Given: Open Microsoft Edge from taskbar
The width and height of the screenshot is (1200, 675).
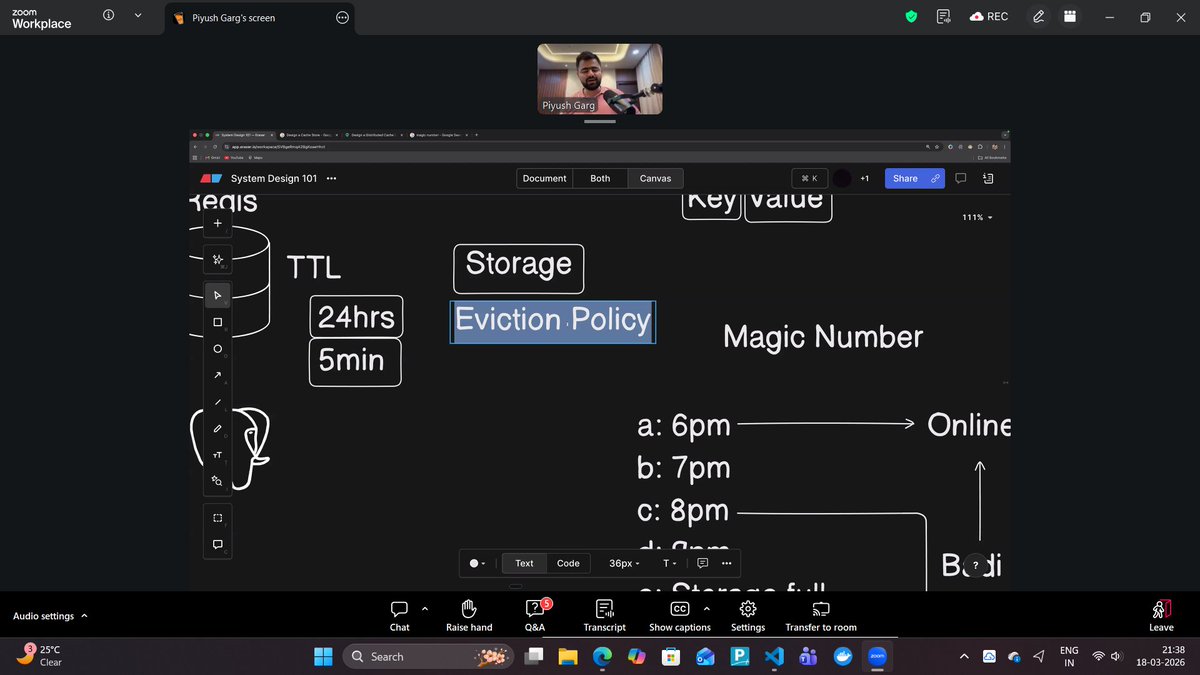Looking at the screenshot, I should (602, 656).
